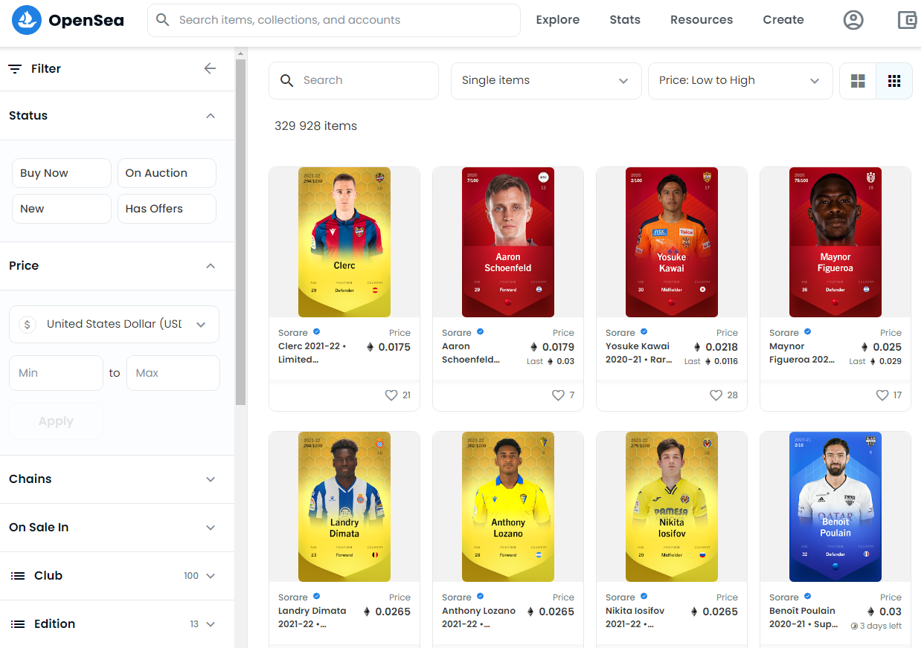Image resolution: width=921 pixels, height=651 pixels.
Task: Open the Clerc card image
Action: click(344, 242)
